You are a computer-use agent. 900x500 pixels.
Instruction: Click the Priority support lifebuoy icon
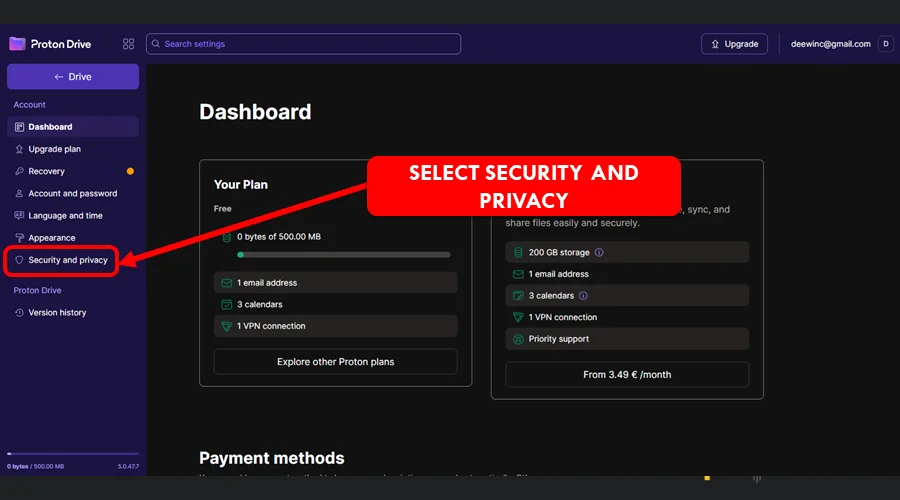tap(518, 339)
